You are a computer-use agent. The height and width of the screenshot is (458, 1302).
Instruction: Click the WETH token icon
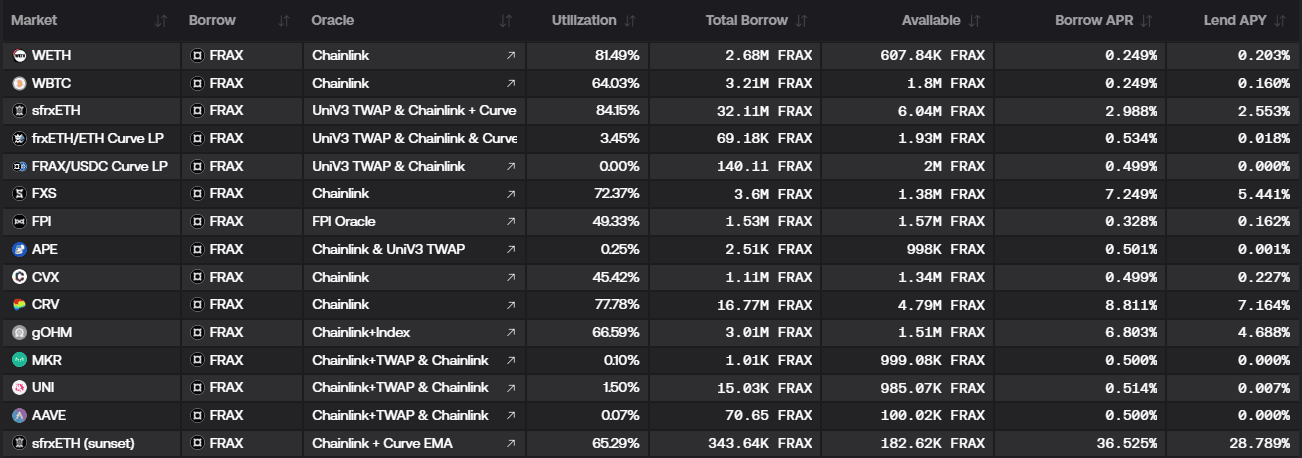(19, 56)
